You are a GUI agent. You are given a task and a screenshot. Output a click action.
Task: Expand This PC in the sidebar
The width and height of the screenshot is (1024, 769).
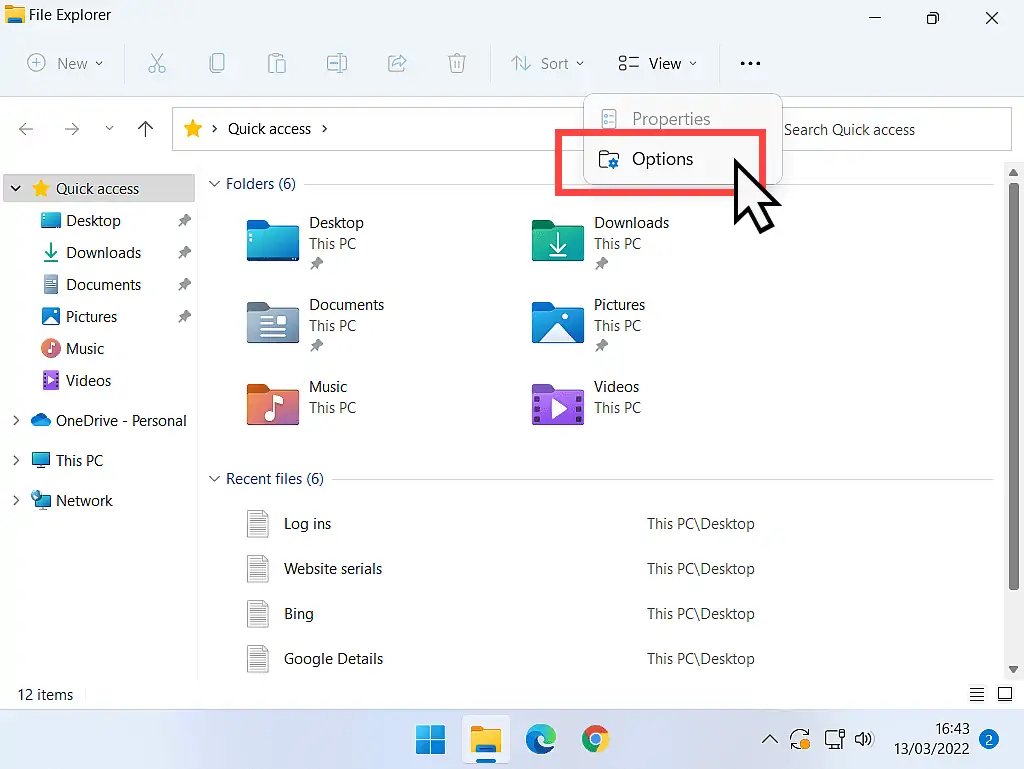pyautogui.click(x=15, y=460)
